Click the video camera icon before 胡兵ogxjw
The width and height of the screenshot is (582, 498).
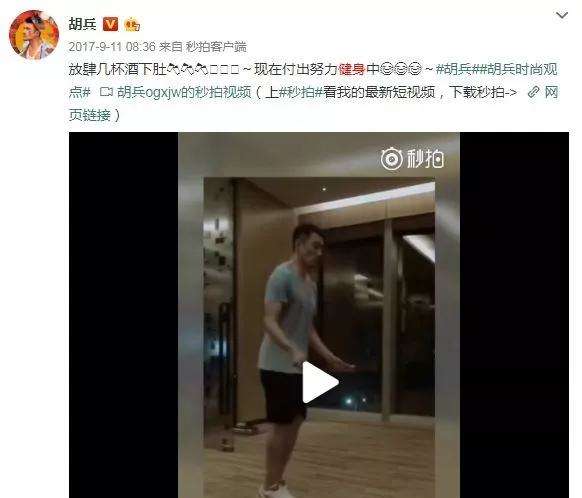click(x=106, y=92)
